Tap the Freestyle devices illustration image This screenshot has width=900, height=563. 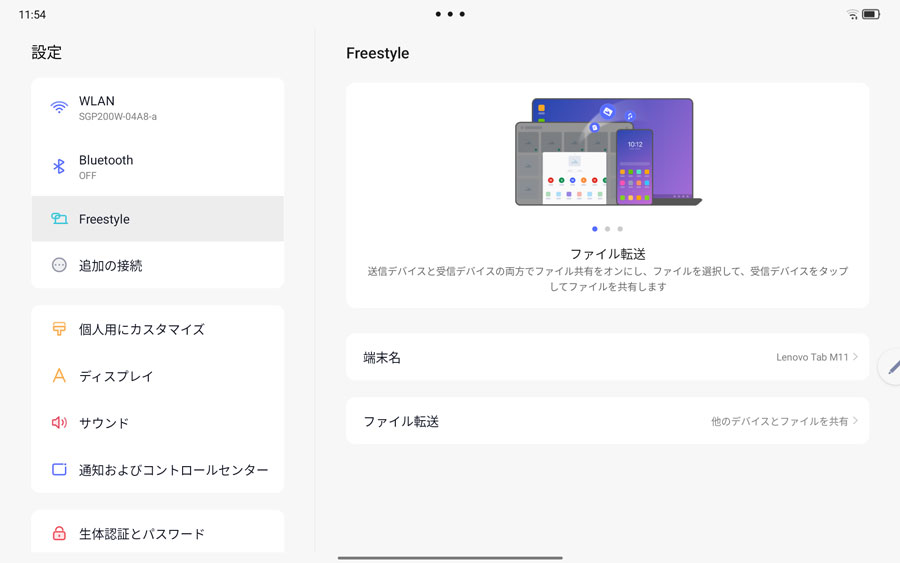(608, 152)
